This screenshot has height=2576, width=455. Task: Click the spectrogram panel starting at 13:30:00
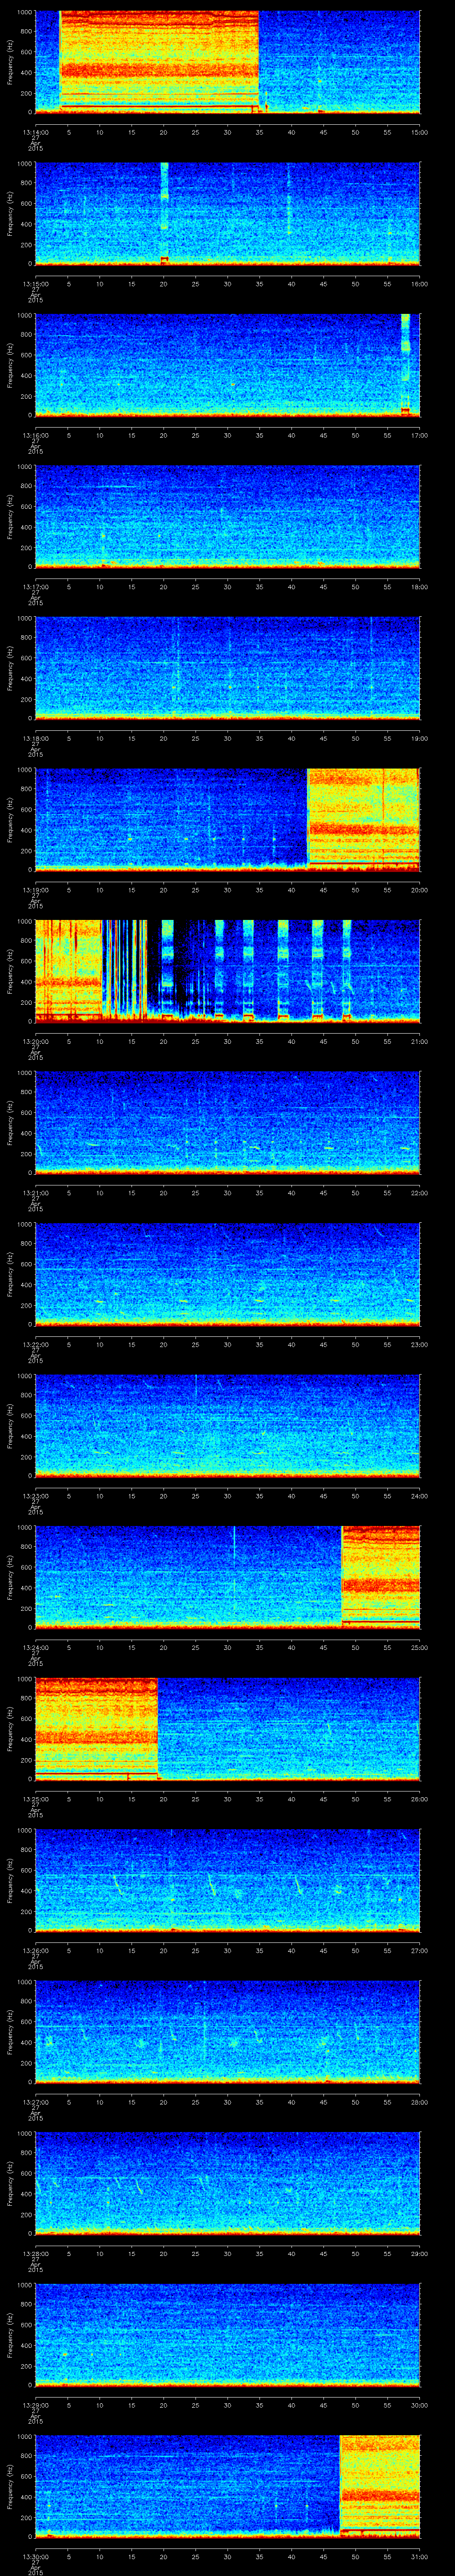(228, 2486)
